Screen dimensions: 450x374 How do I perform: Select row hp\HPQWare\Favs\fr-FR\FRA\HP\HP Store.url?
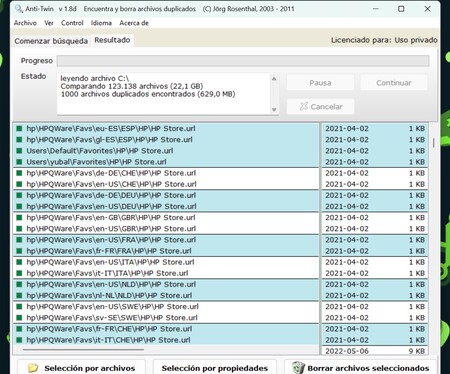tap(166, 251)
